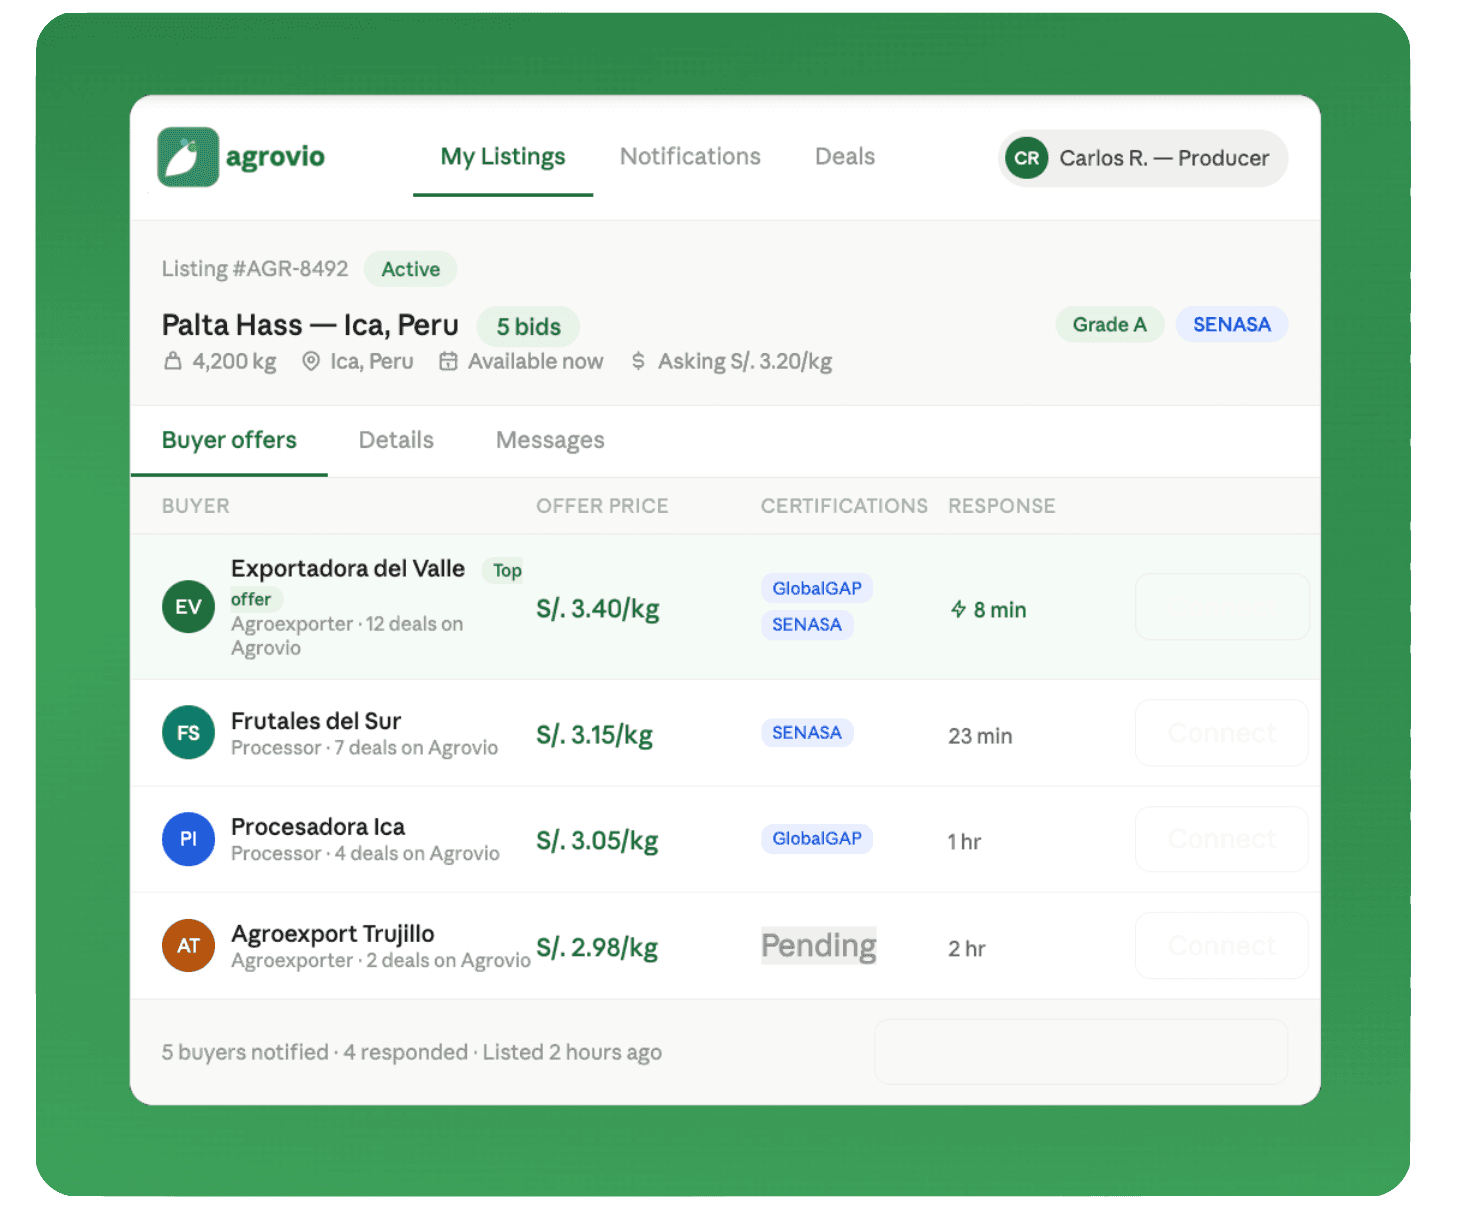
Task: Click GlobalGAP badge for Procesadora Ica
Action: 817,839
